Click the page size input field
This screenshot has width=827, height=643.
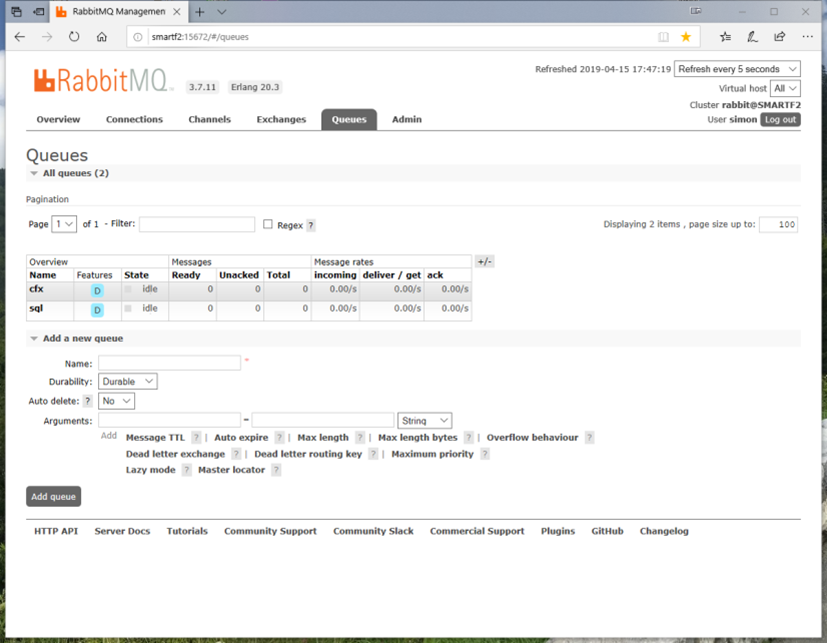tap(778, 224)
